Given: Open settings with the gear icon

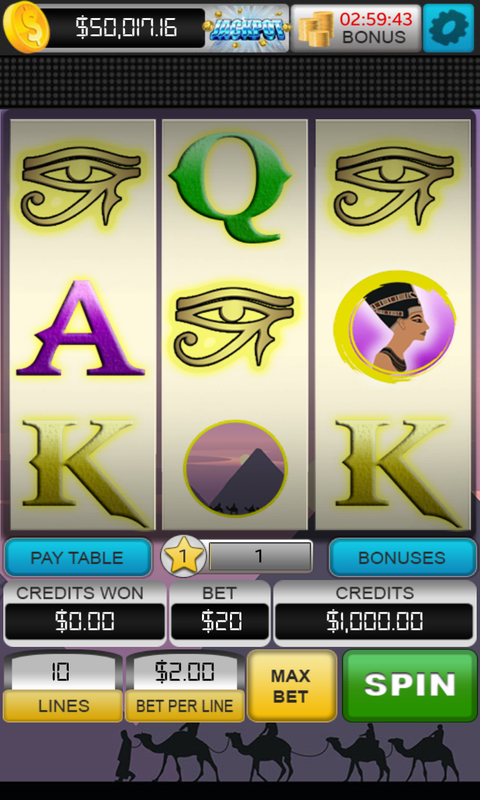Looking at the screenshot, I should pos(448,28).
